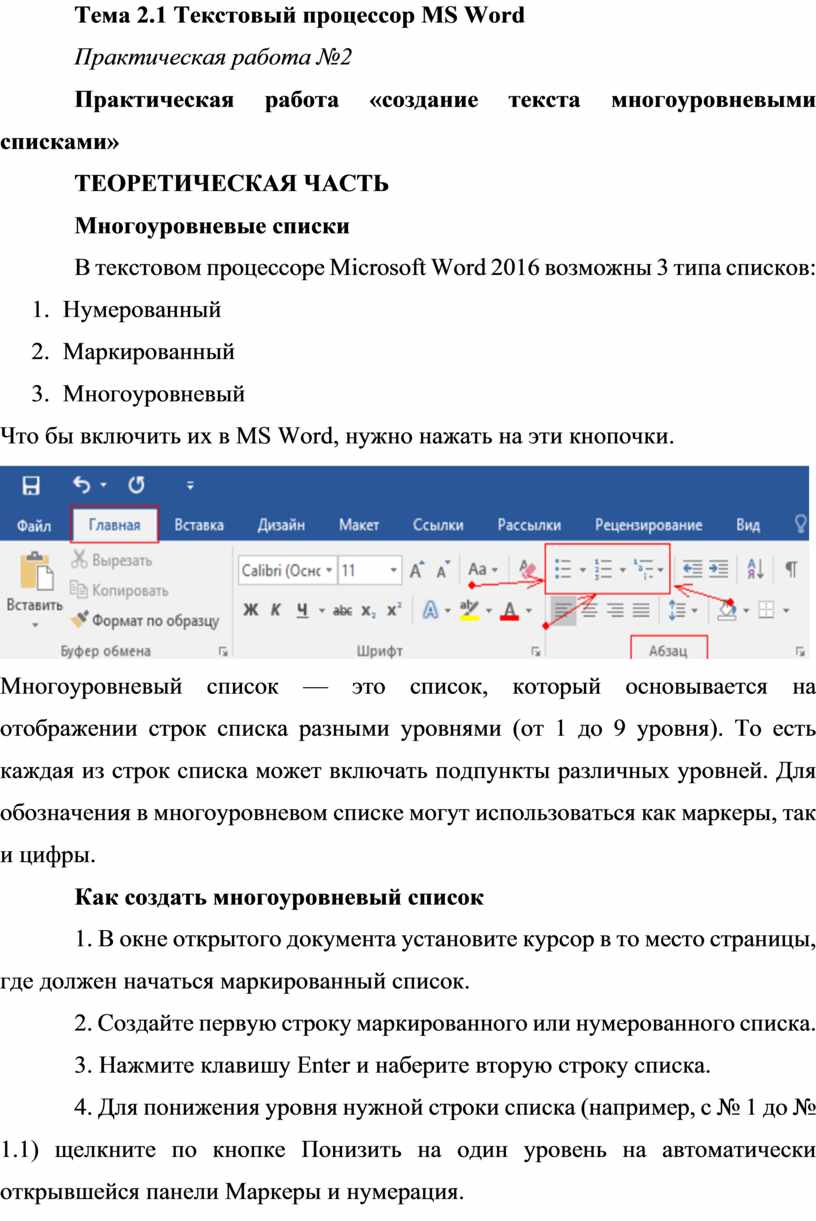Viewport: 816px width, 1221px height.
Task: Click the bulleted list icon
Action: coord(563,570)
